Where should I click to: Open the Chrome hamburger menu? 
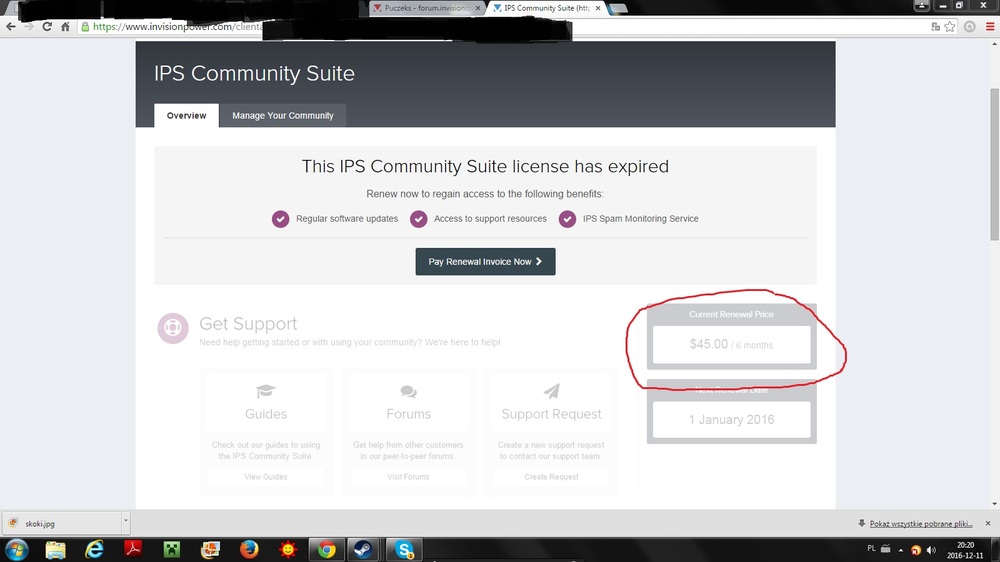[987, 27]
